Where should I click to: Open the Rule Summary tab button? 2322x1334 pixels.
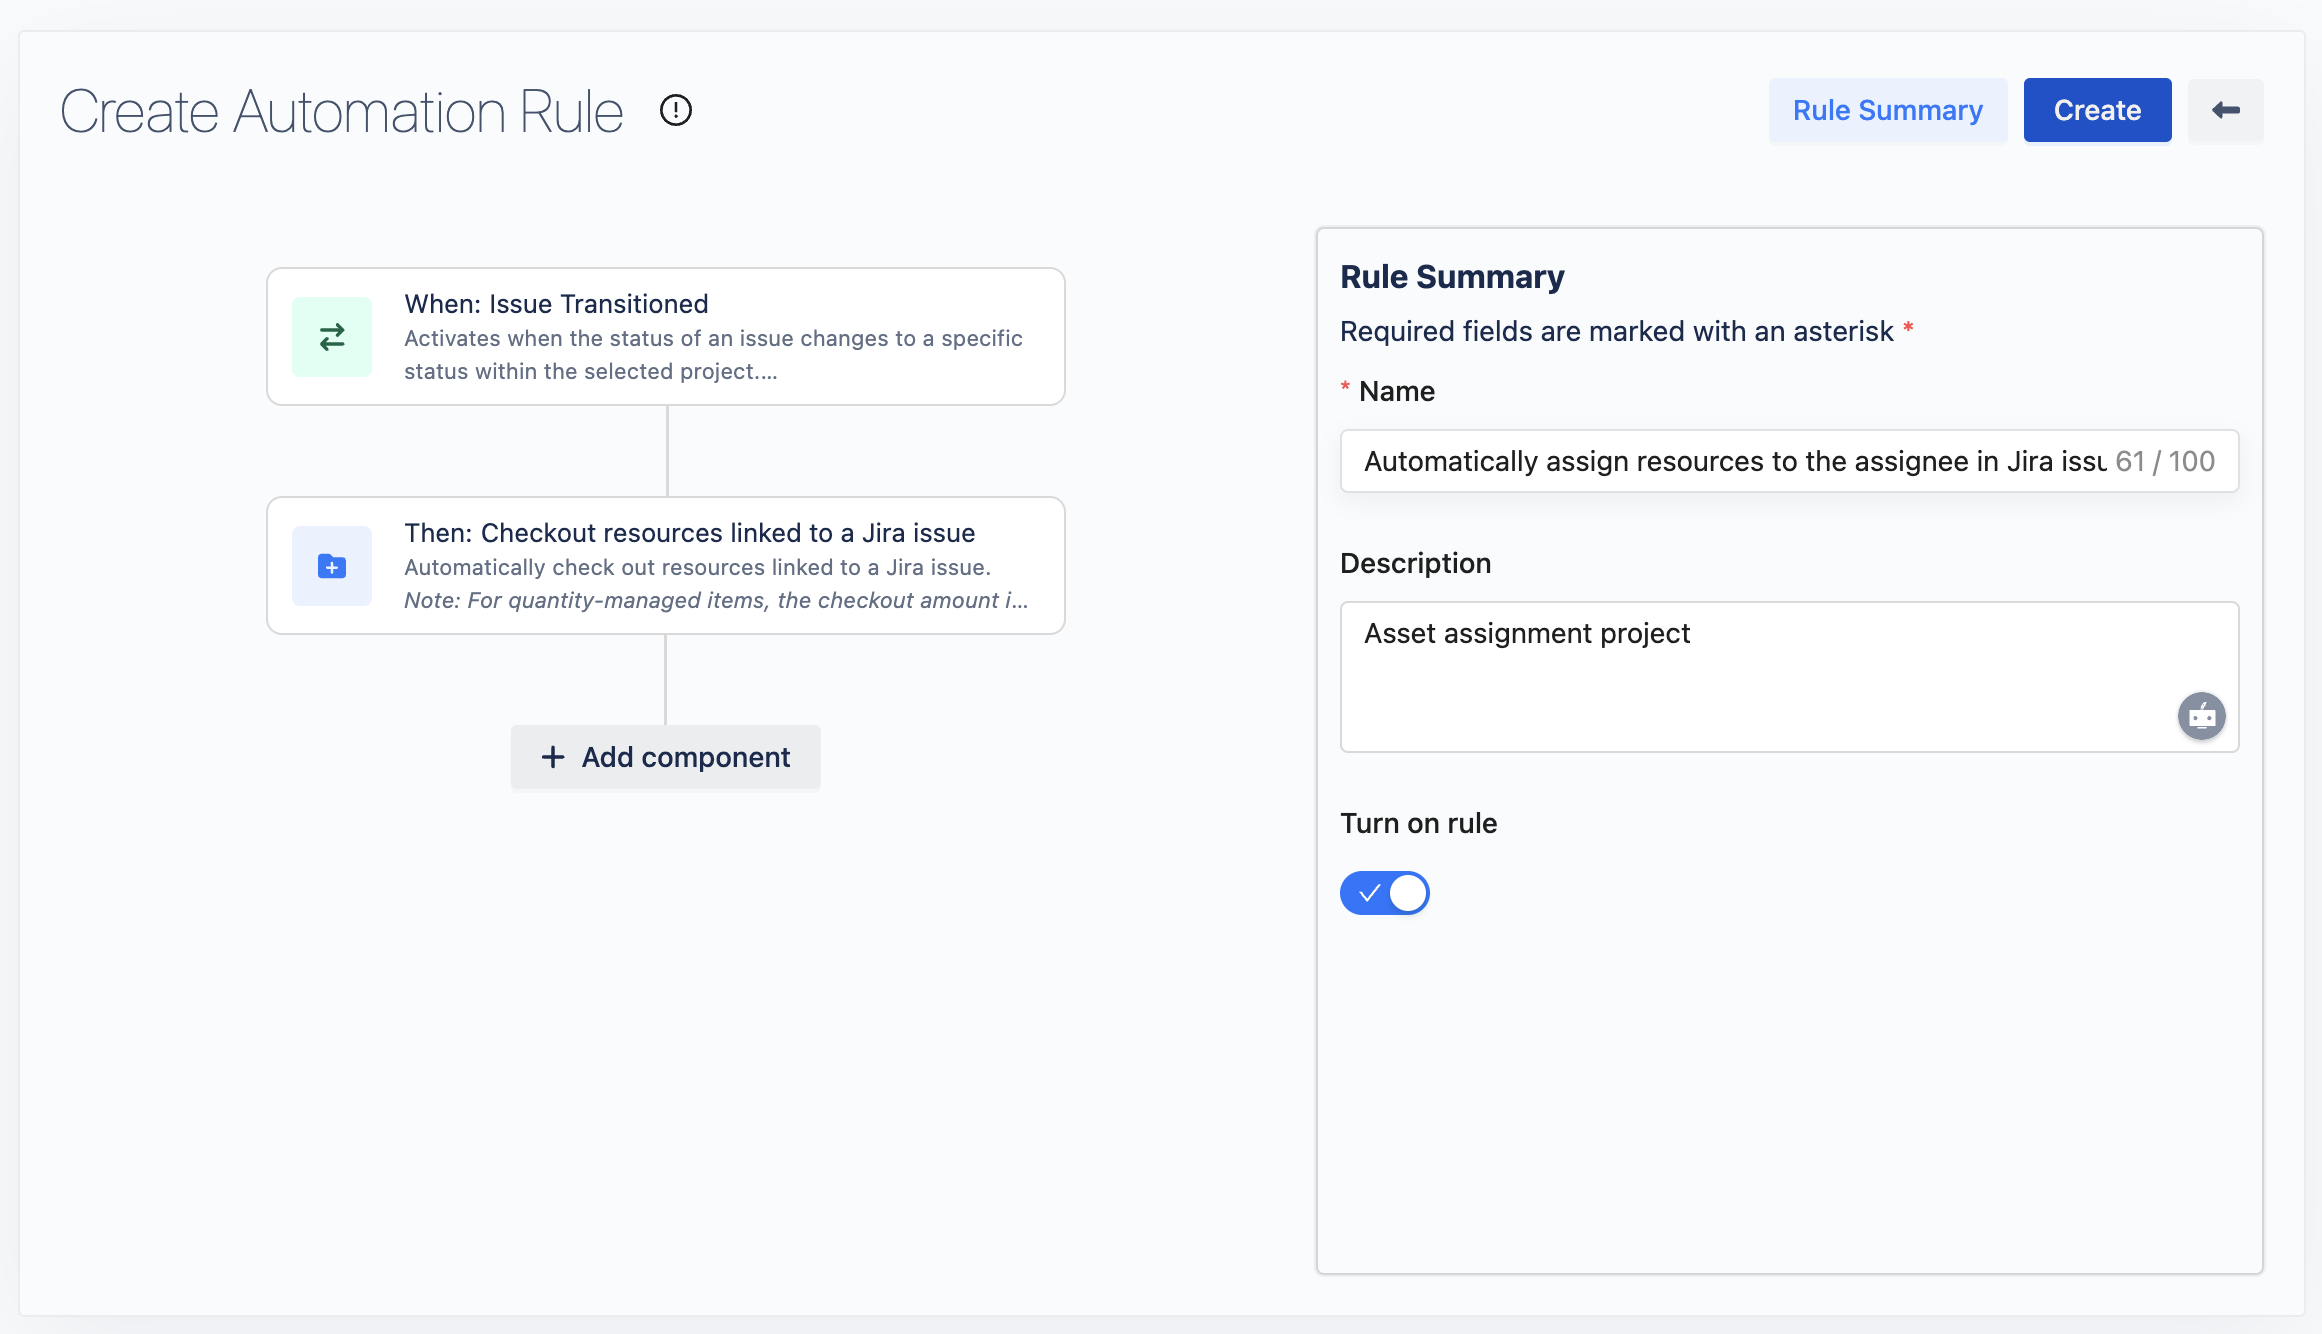(1887, 110)
